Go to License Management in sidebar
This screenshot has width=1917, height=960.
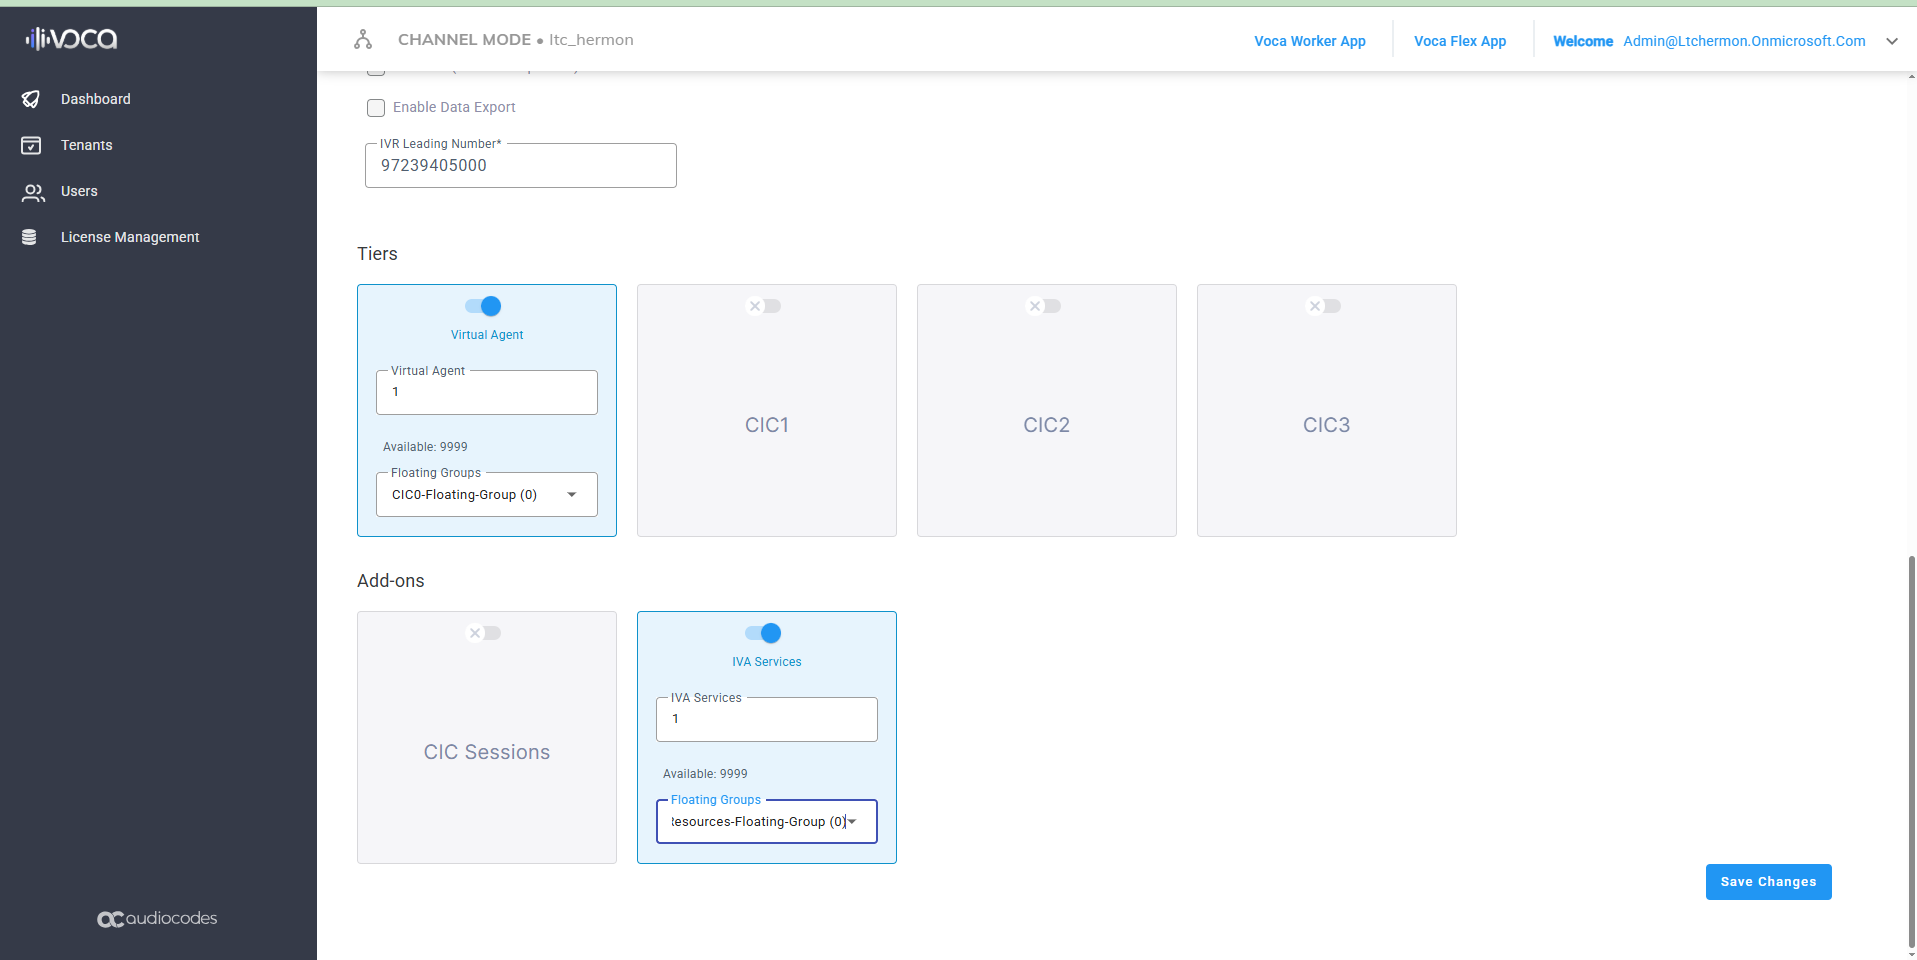pos(130,237)
